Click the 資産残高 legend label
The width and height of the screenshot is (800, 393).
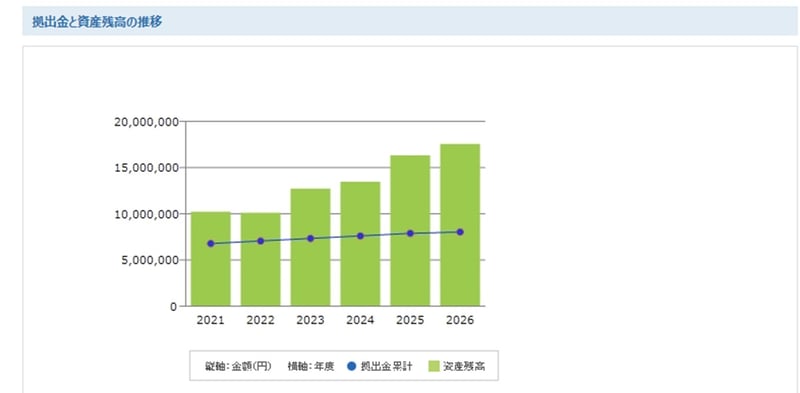(x=464, y=366)
